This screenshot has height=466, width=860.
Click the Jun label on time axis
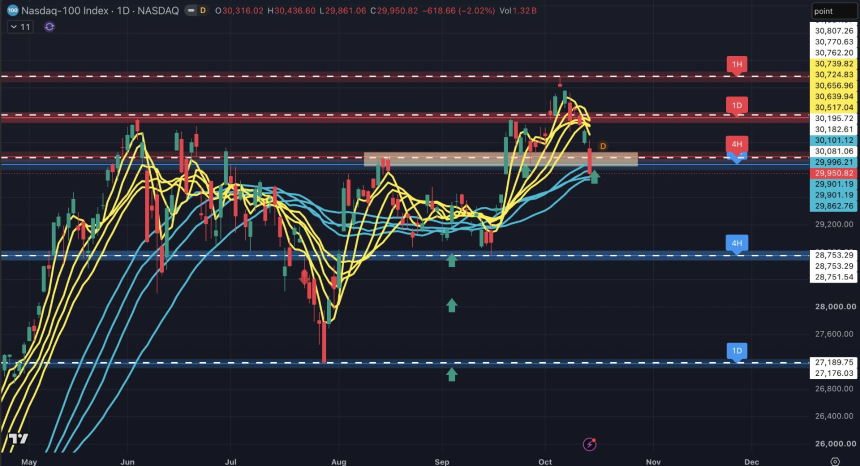127,462
